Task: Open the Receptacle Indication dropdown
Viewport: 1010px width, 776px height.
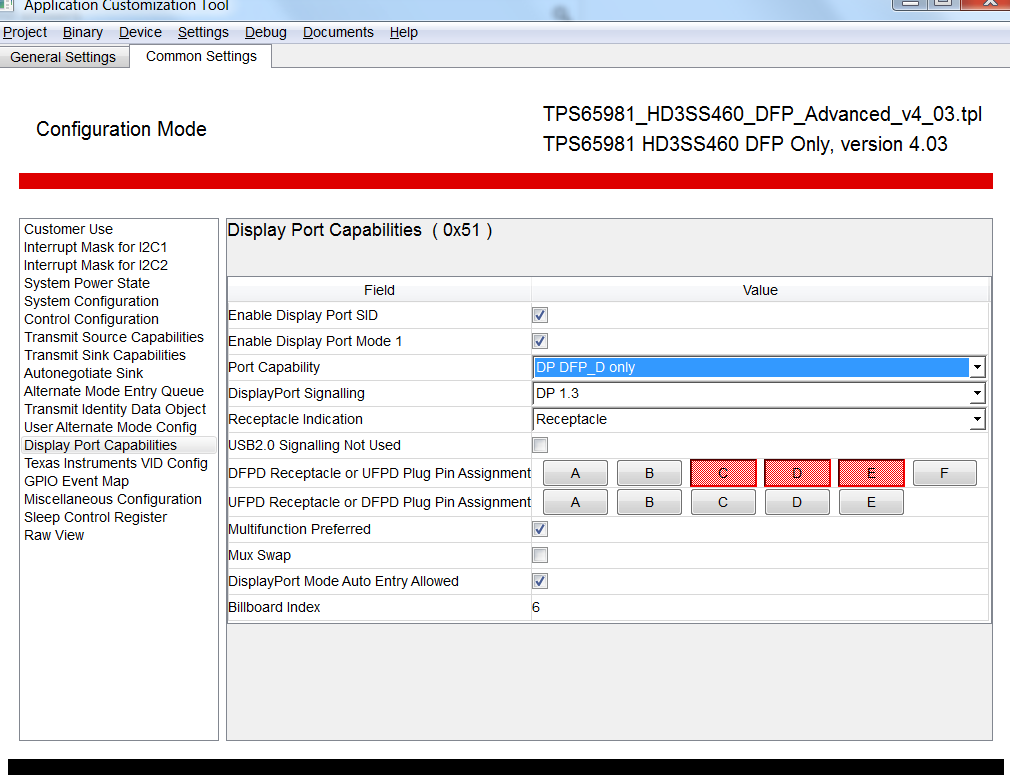Action: click(x=759, y=419)
